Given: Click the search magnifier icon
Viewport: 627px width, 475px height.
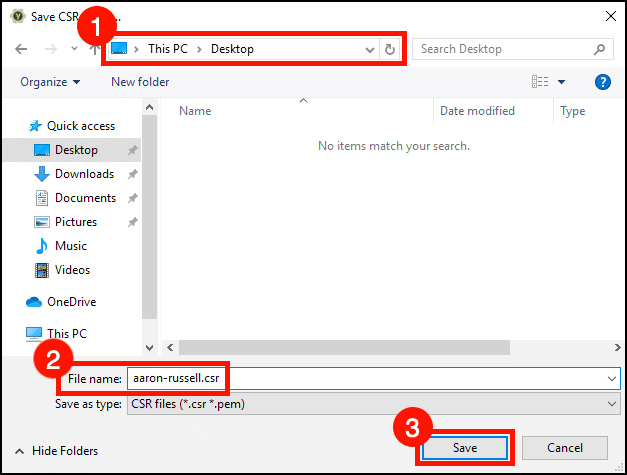Looking at the screenshot, I should pyautogui.click(x=599, y=49).
